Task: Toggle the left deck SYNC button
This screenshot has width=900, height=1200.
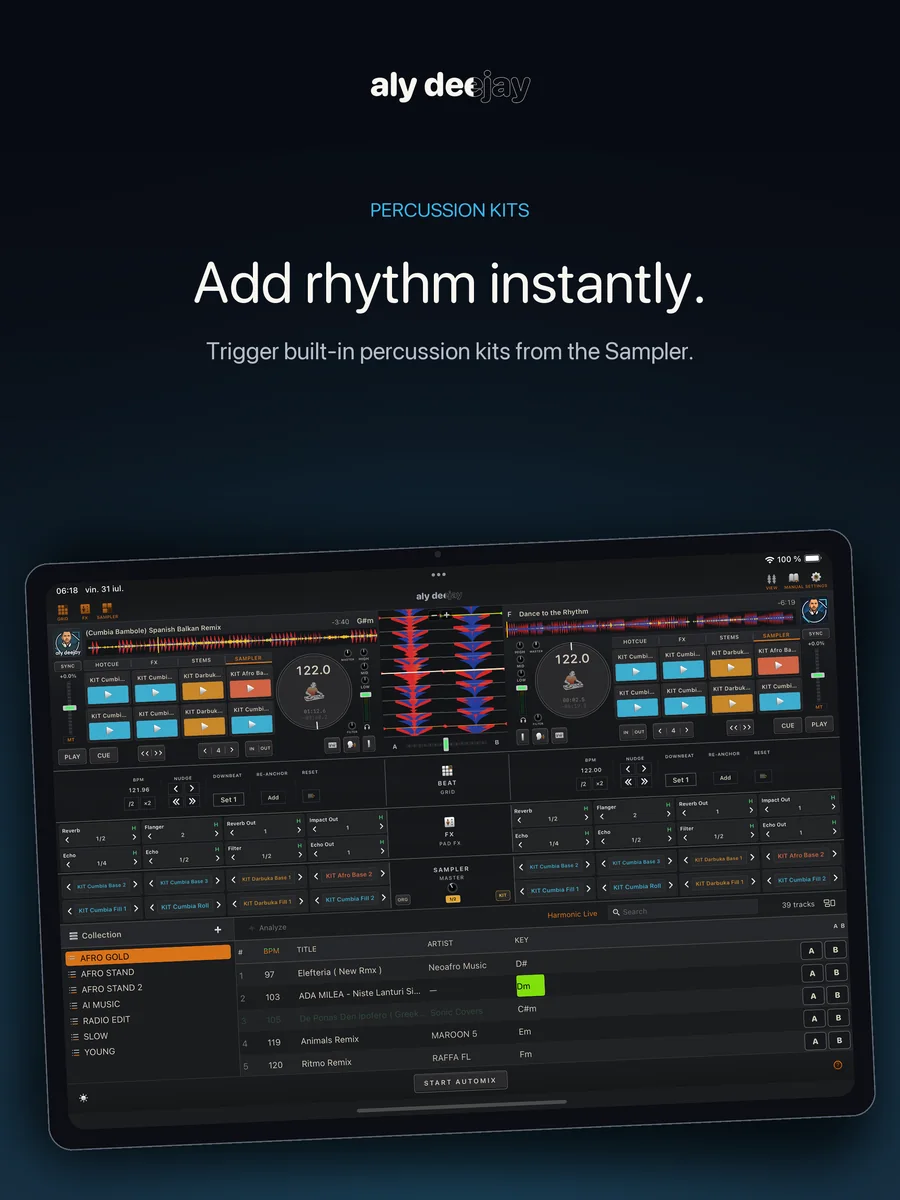Action: coord(68,665)
